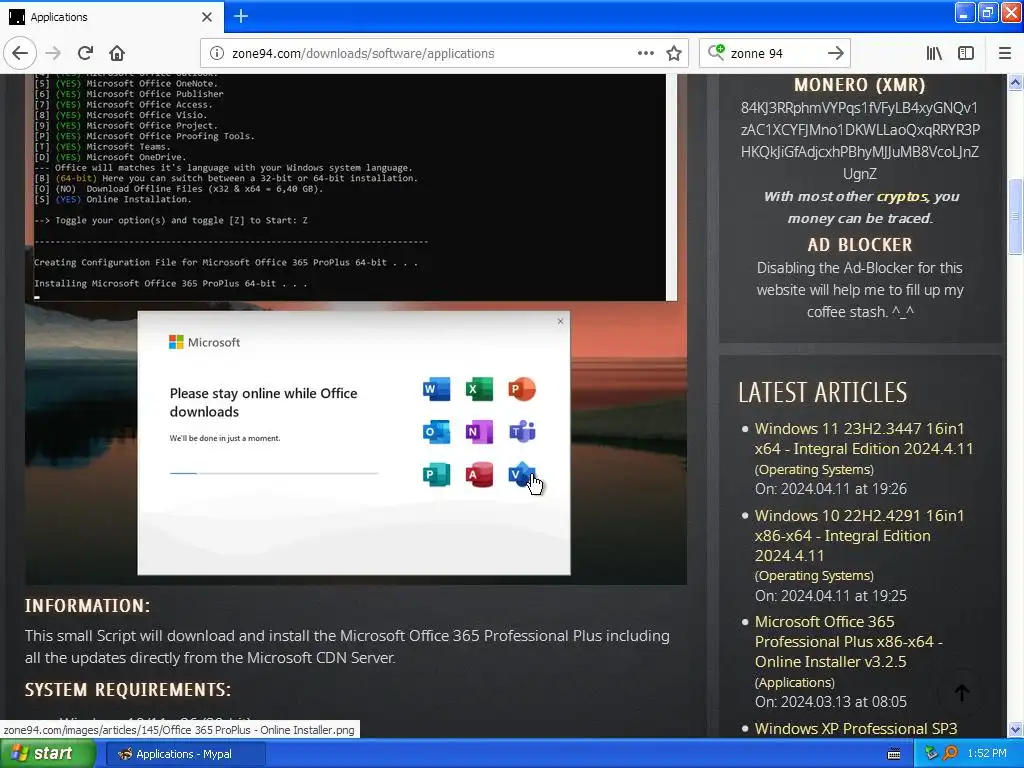Screen dimensions: 1024x768
Task: Click the orange magnifier system tray icon
Action: coord(950,754)
